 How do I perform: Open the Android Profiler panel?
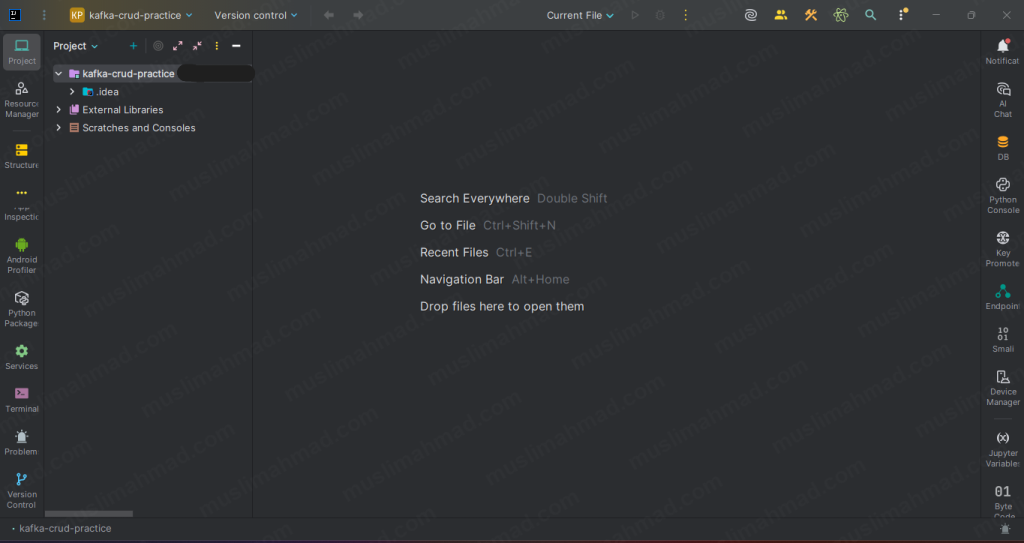pyautogui.click(x=22, y=255)
